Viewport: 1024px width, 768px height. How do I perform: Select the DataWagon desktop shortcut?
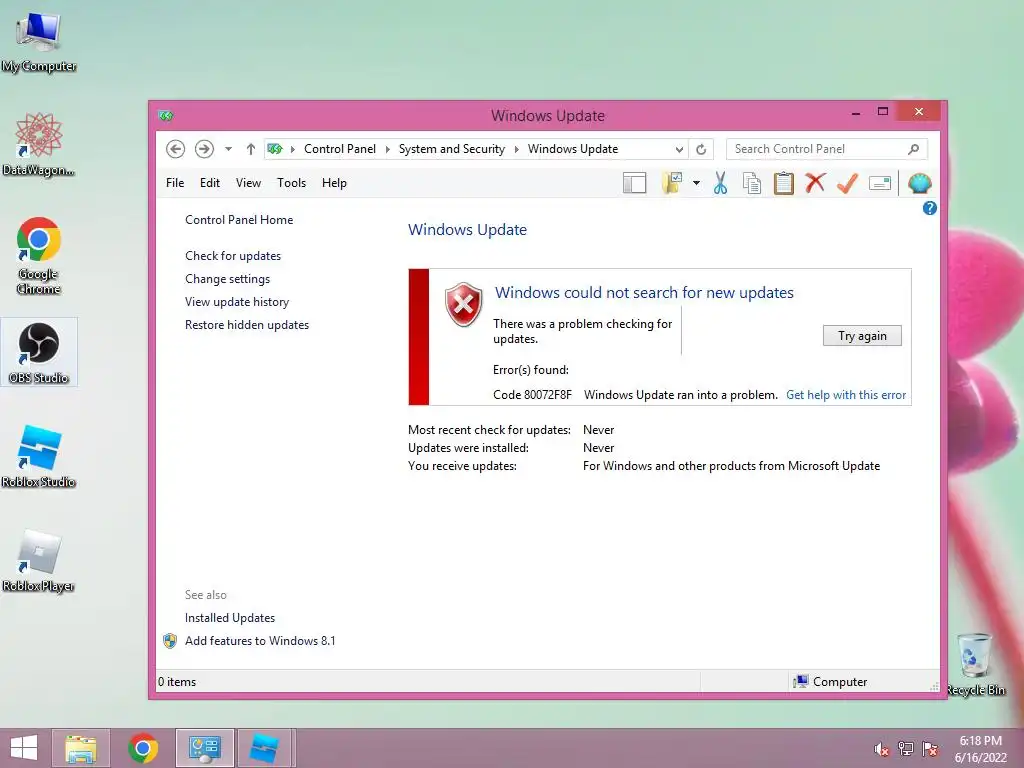click(x=39, y=144)
